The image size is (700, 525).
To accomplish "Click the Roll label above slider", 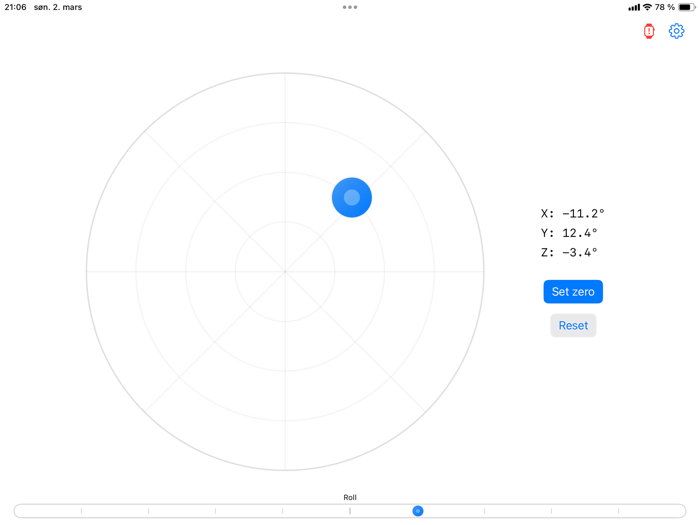I will (350, 497).
